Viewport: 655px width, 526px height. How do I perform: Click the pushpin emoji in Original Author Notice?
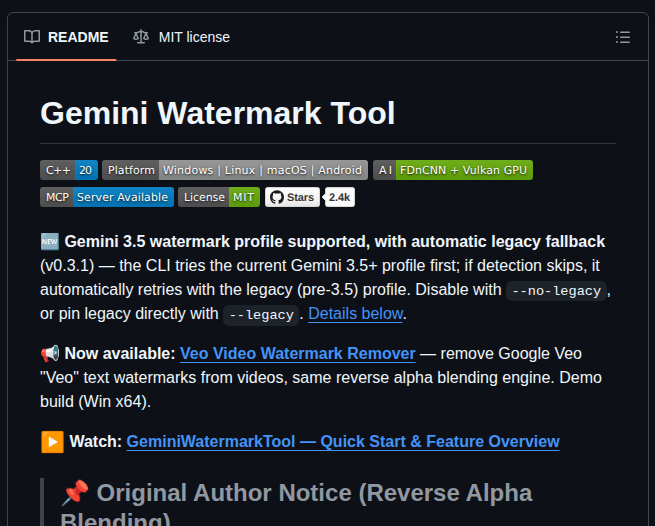[75, 493]
